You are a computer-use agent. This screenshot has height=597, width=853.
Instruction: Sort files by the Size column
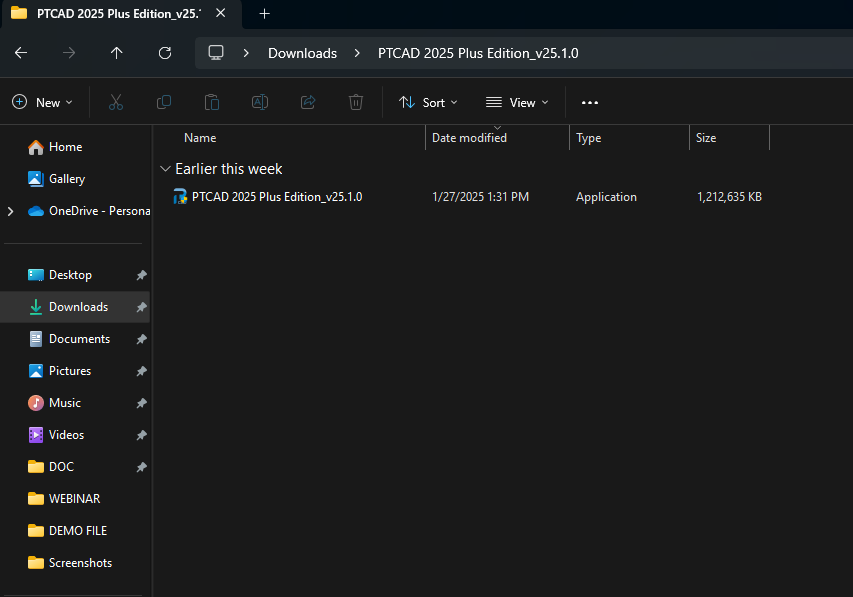pos(706,138)
